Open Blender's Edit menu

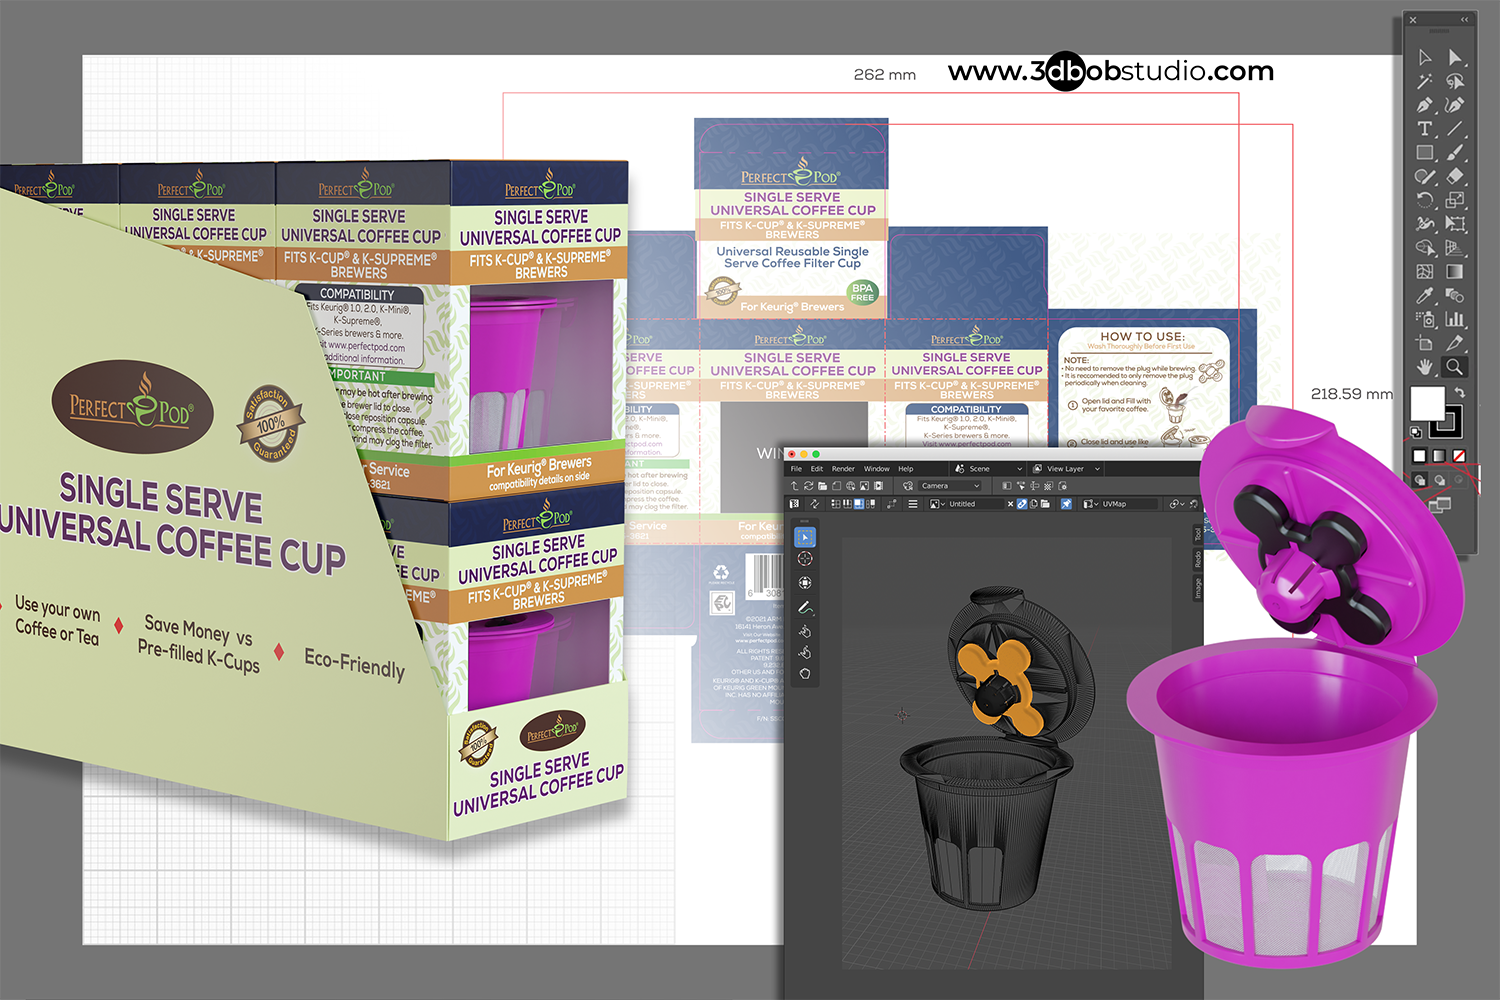[817, 469]
